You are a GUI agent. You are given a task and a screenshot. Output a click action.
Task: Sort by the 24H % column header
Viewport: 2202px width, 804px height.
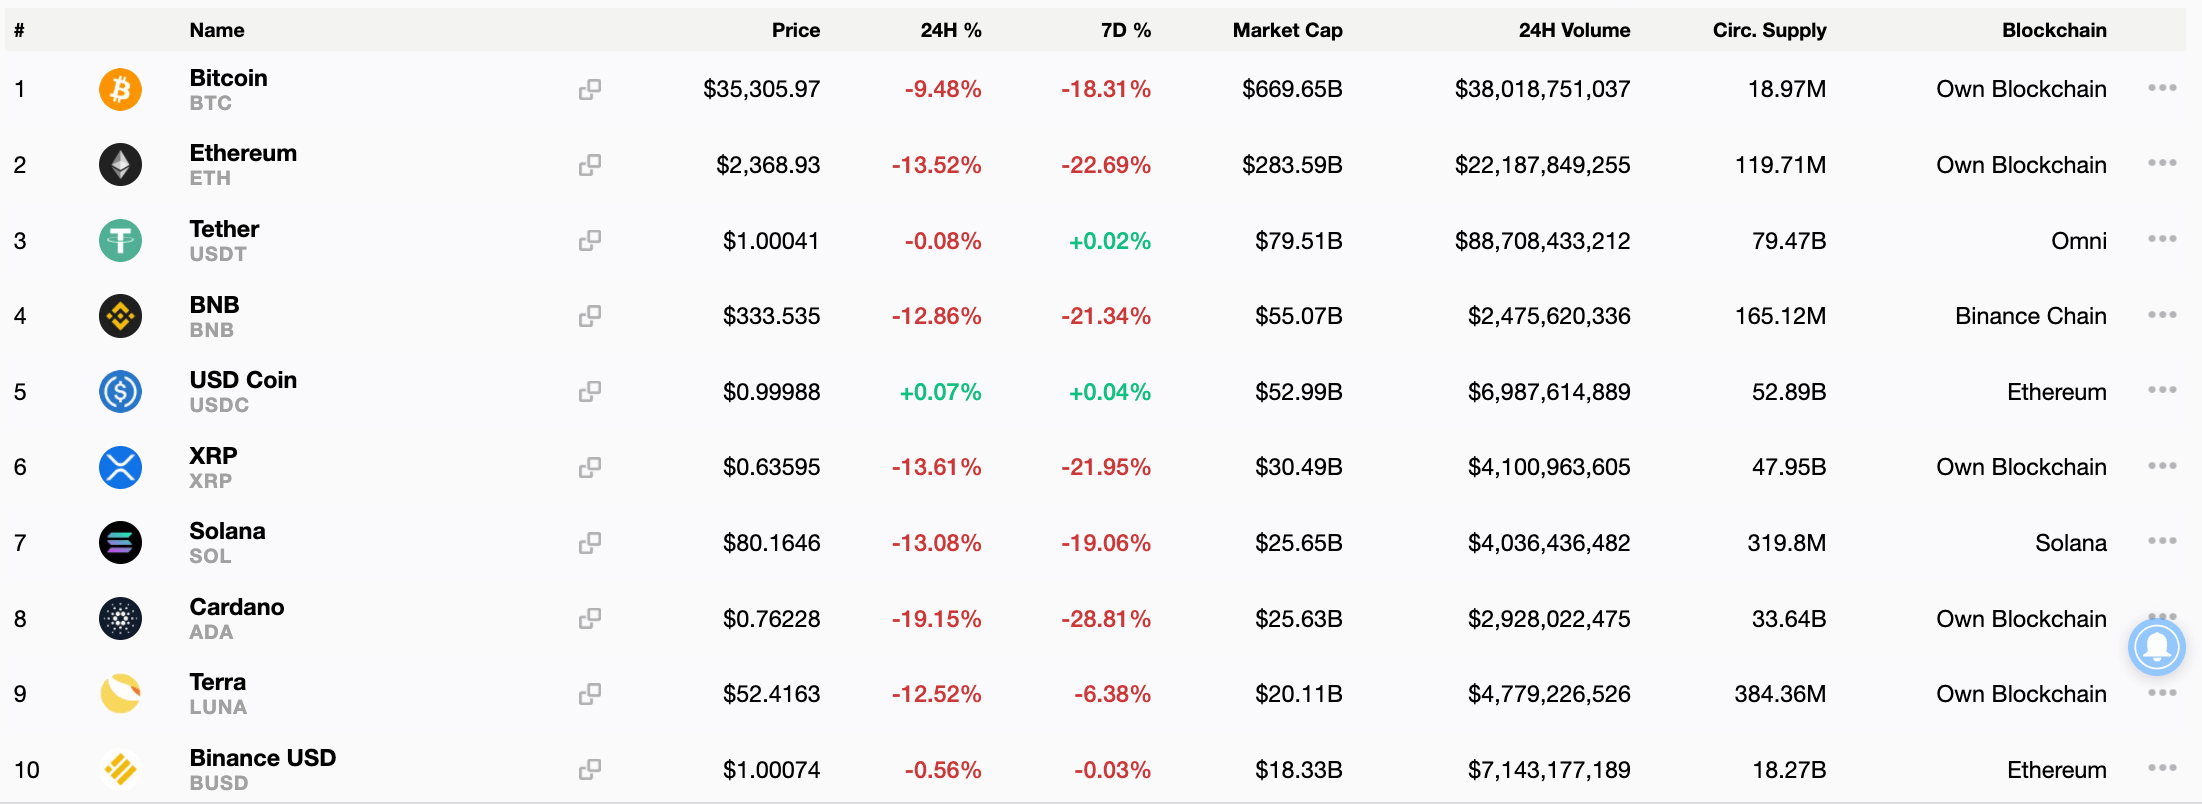pyautogui.click(x=950, y=30)
